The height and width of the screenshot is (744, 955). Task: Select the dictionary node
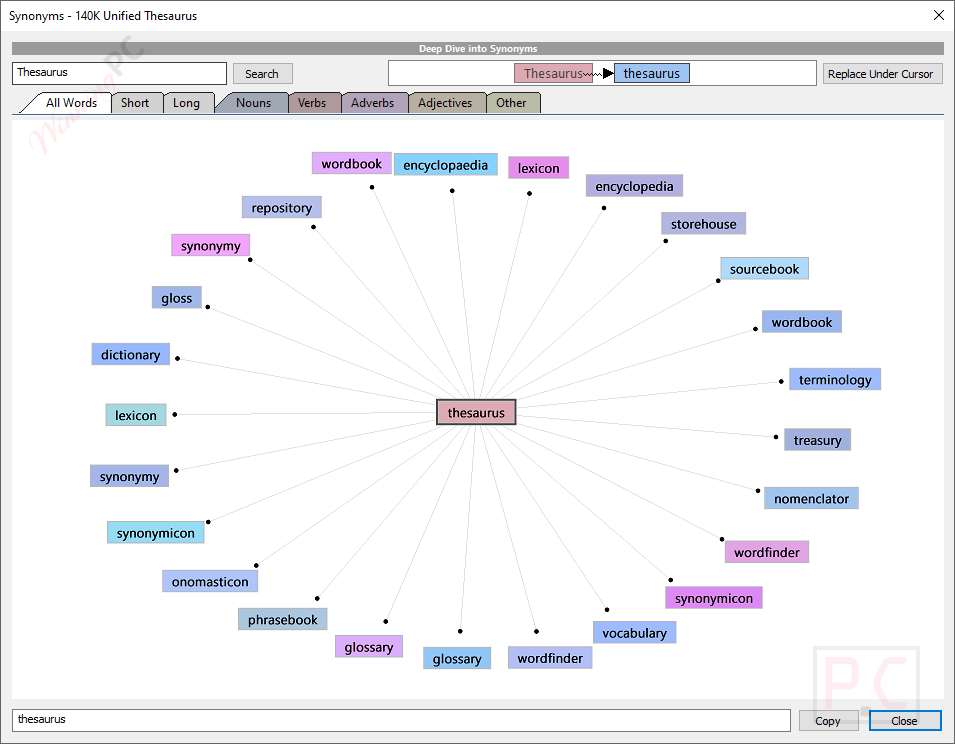pyautogui.click(x=131, y=354)
